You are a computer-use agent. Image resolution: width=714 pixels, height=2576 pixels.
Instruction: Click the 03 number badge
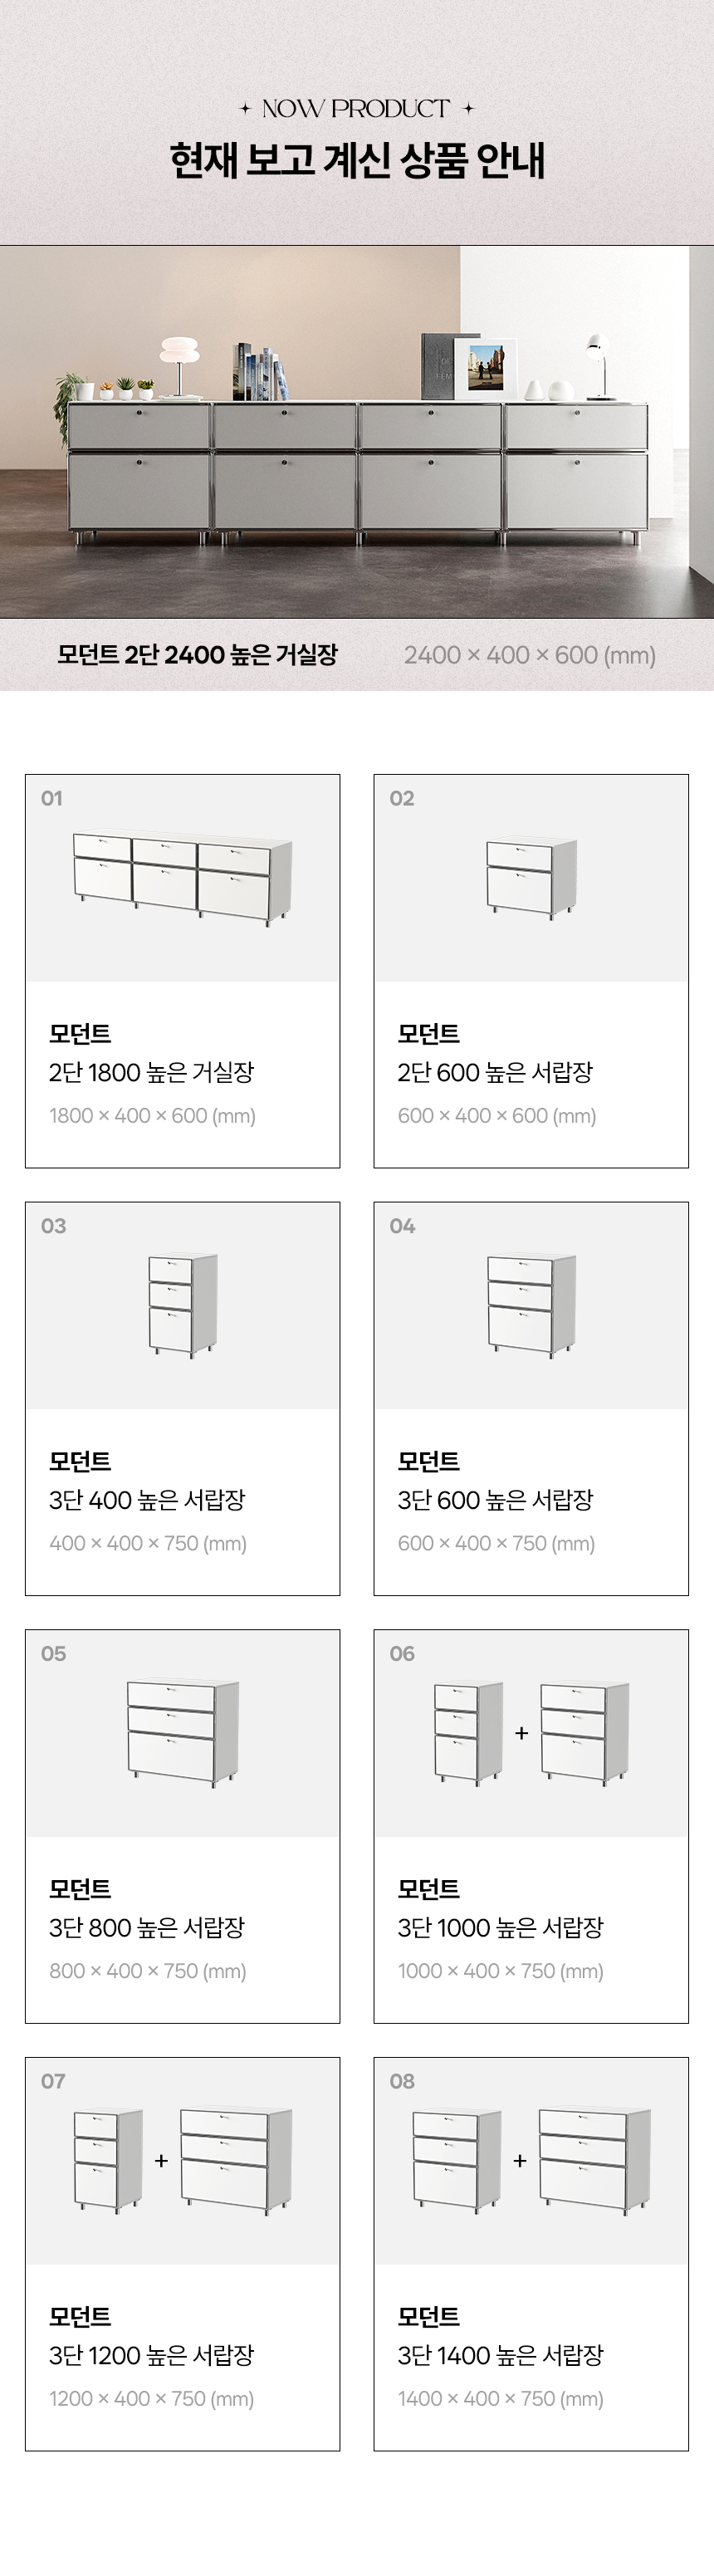[x=53, y=1226]
